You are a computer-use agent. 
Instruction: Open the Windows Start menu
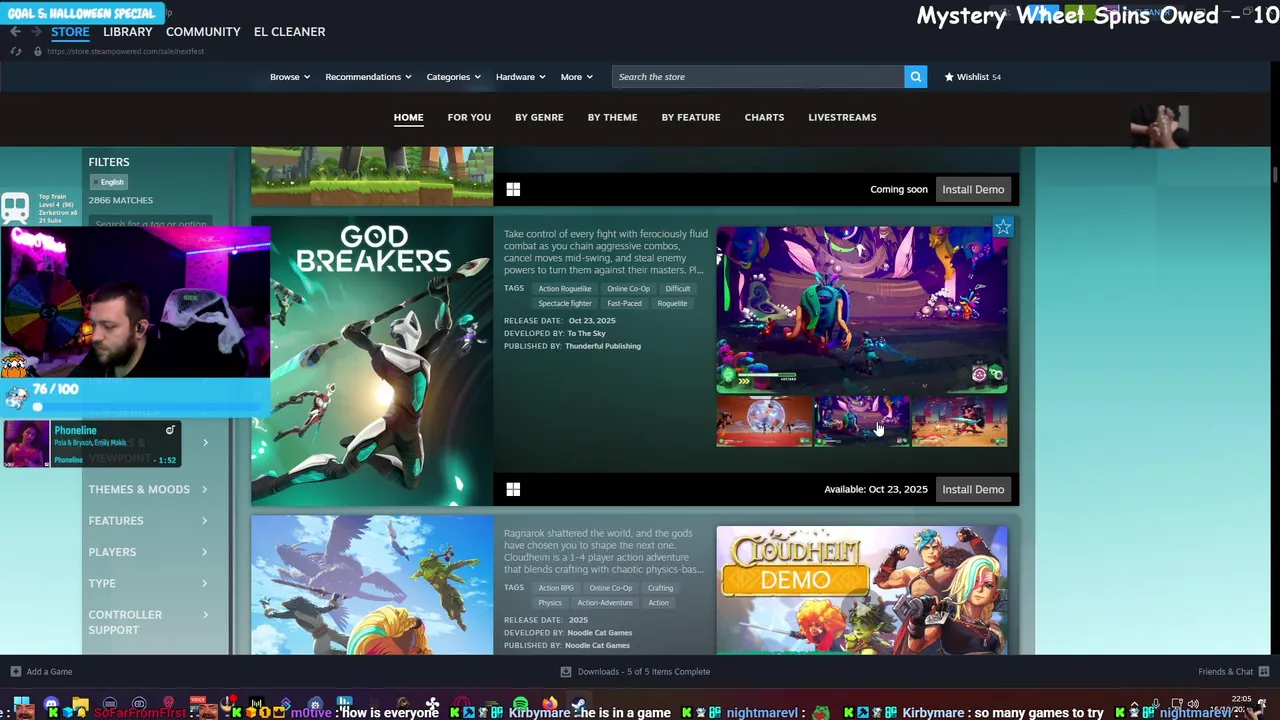point(21,705)
